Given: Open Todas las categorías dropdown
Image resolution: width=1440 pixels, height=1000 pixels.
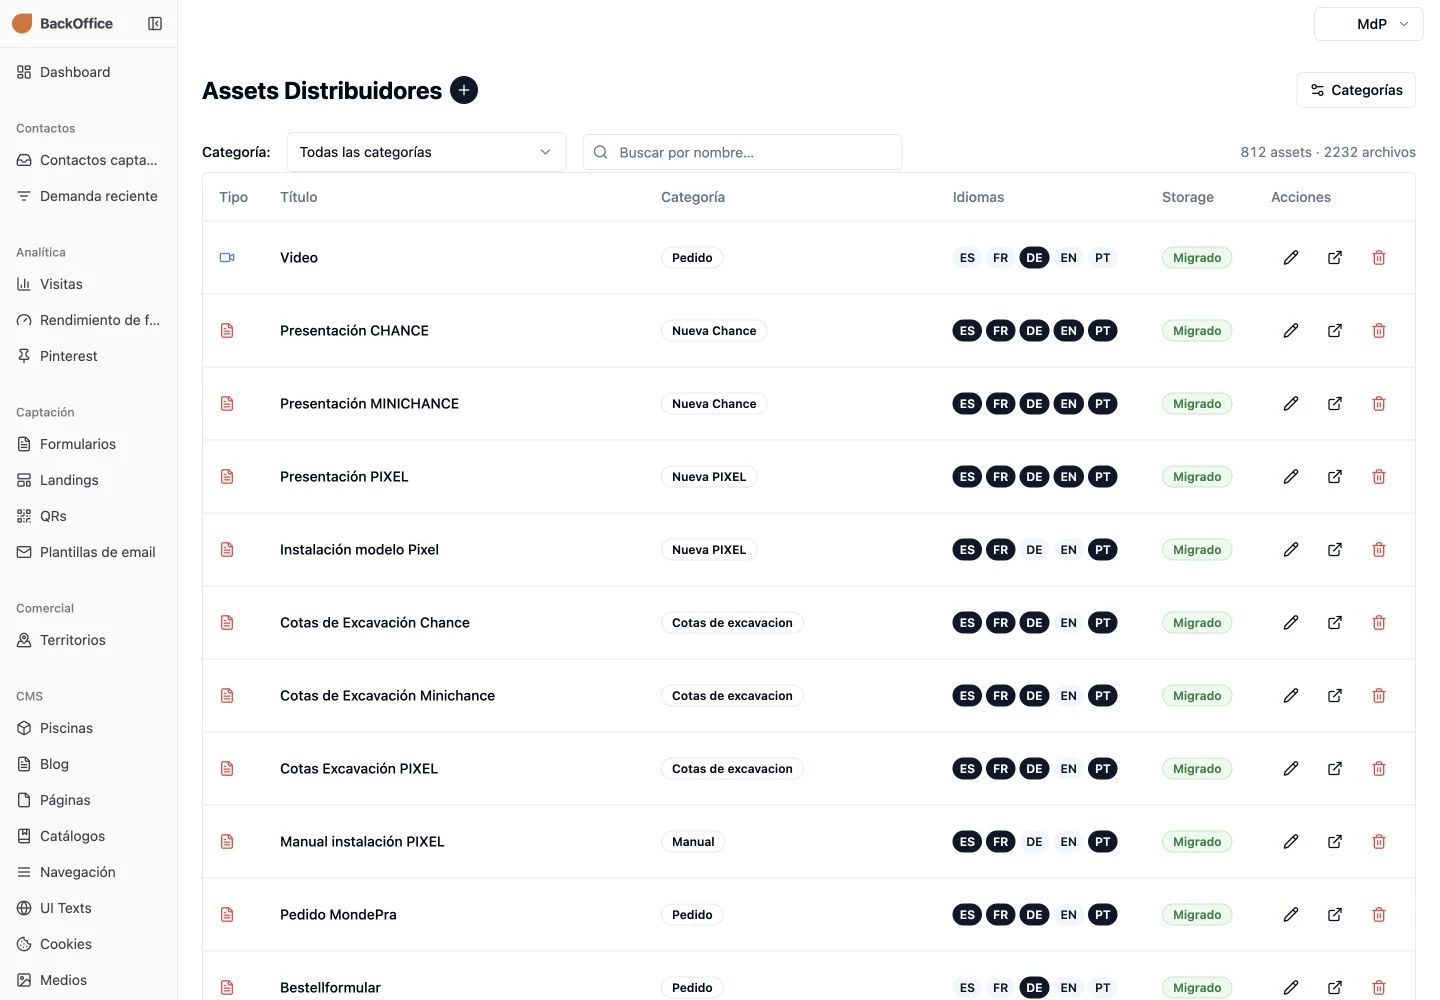Looking at the screenshot, I should (426, 152).
